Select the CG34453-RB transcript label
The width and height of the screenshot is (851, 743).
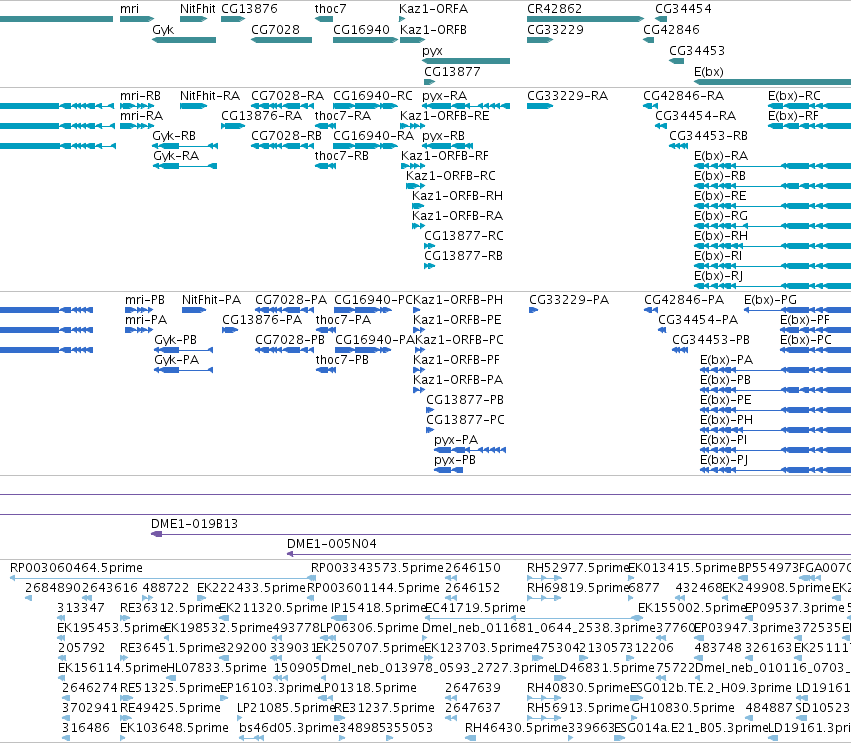708,136
